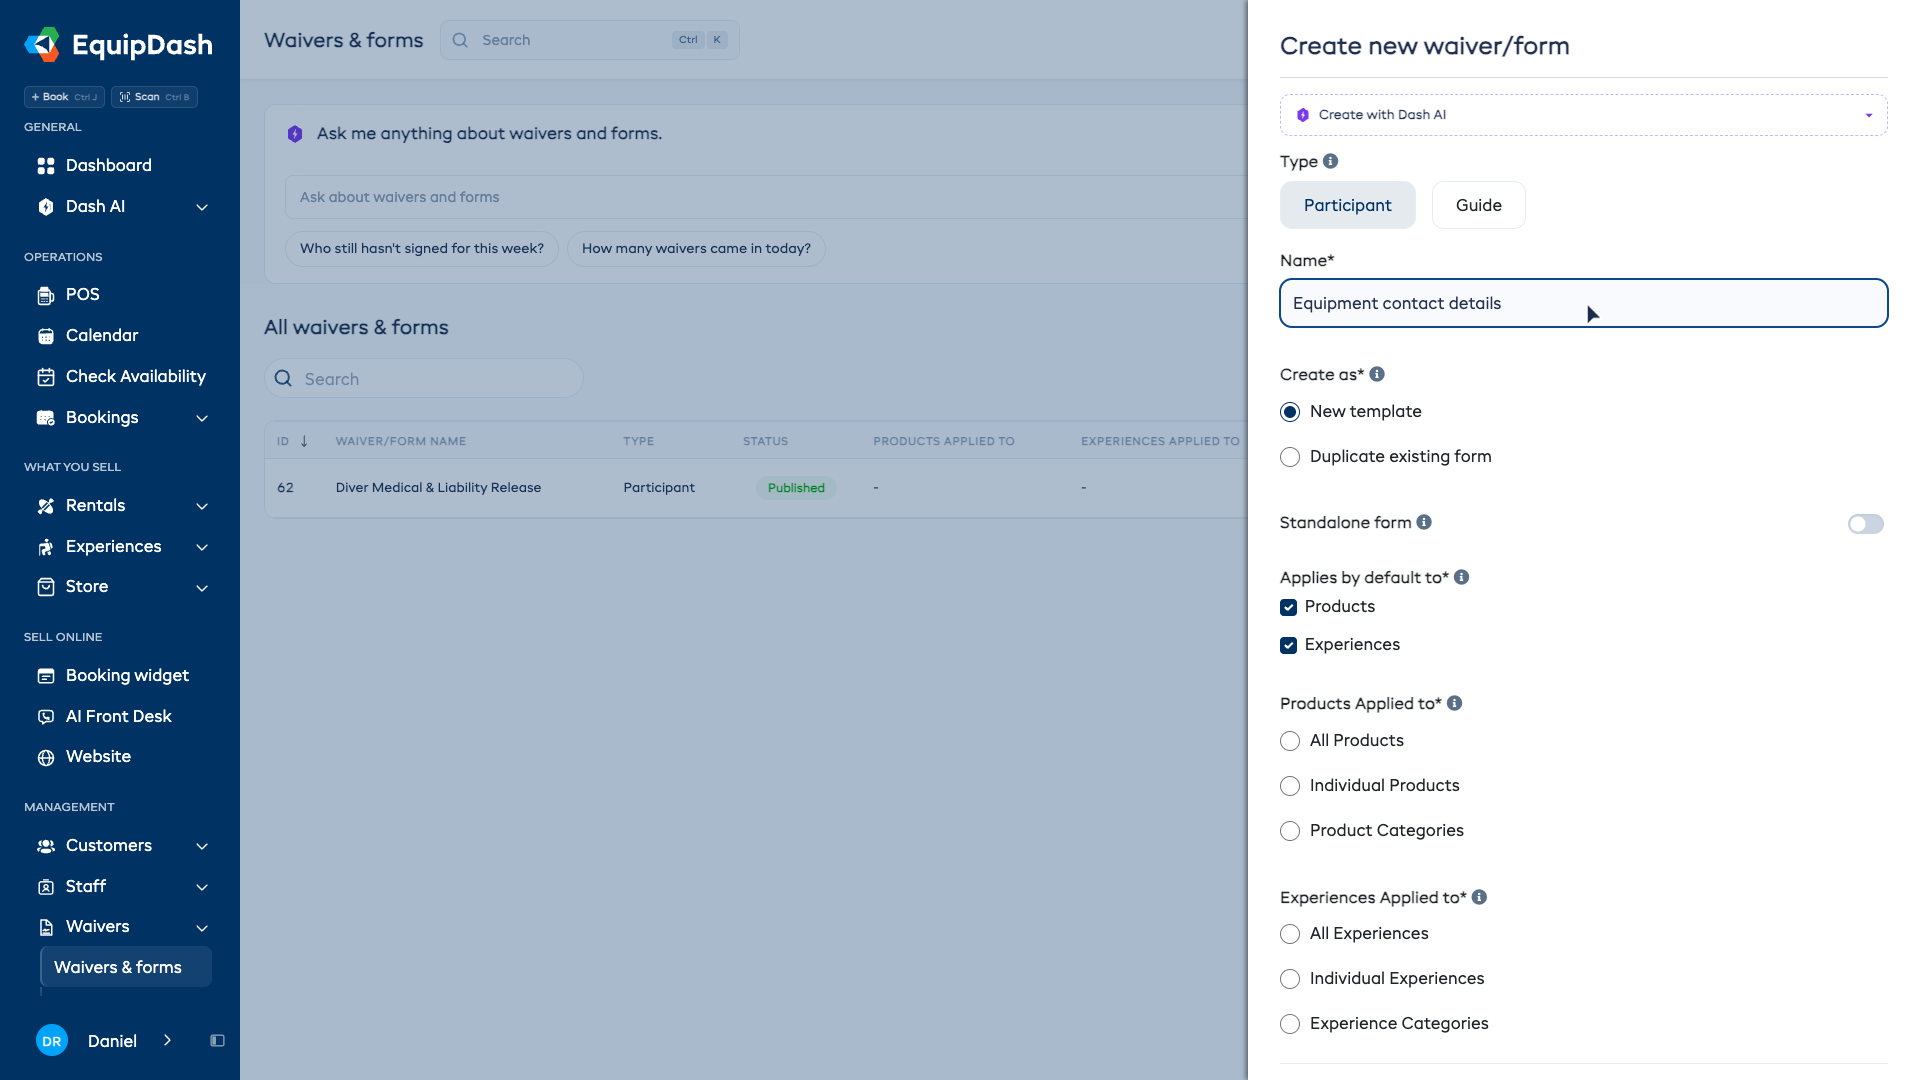Expand the Store sidebar menu
Screen dimensions: 1920x1080
[x=202, y=588]
